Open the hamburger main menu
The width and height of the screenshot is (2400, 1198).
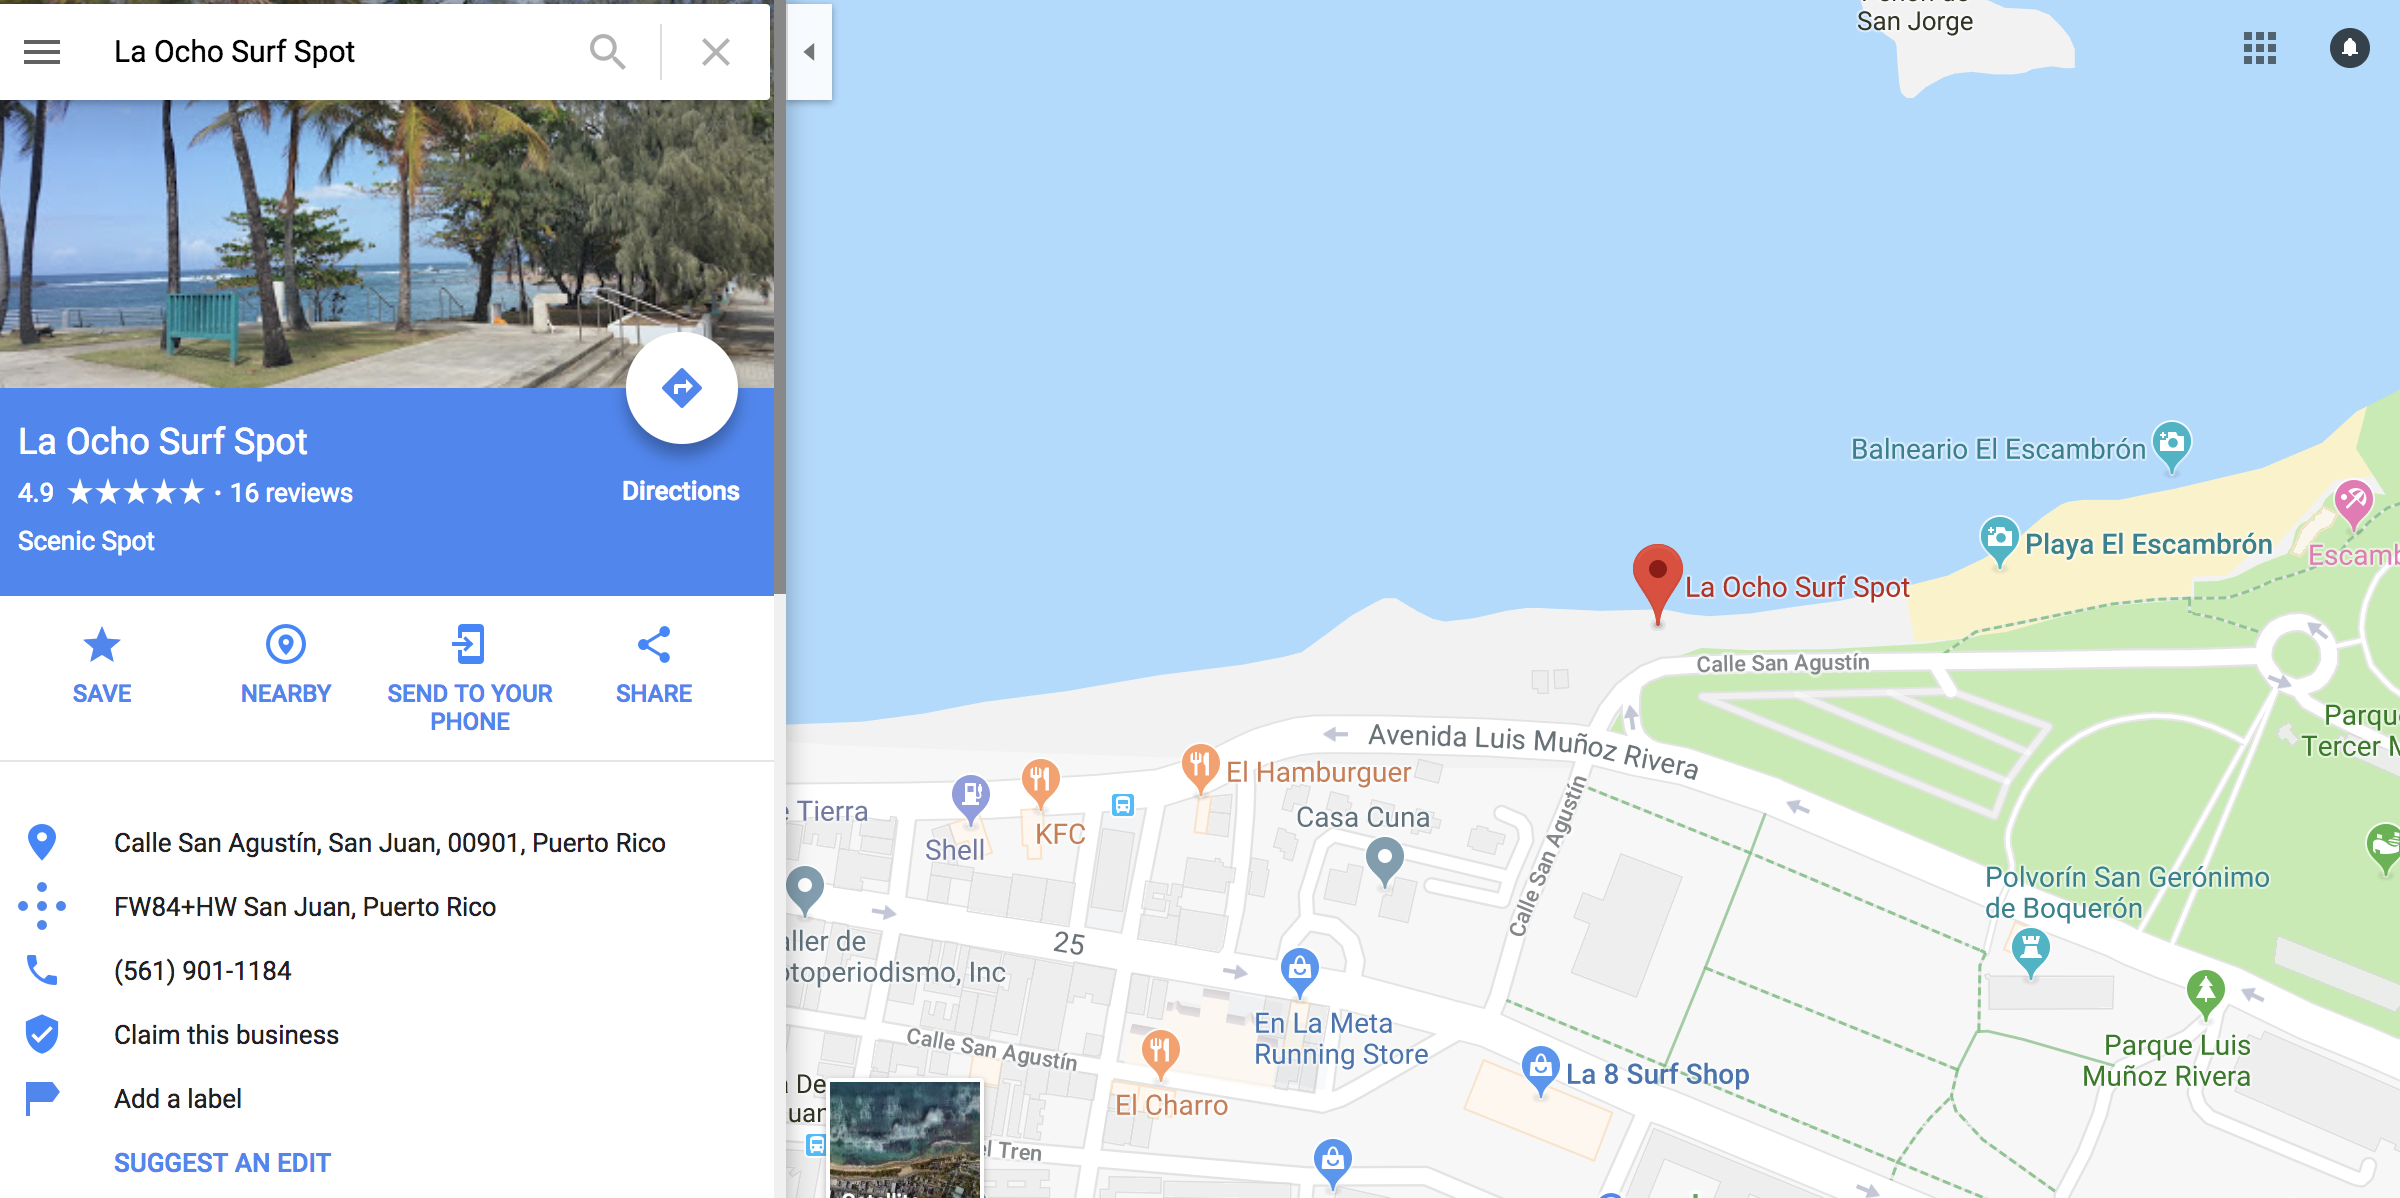pyautogui.click(x=42, y=51)
